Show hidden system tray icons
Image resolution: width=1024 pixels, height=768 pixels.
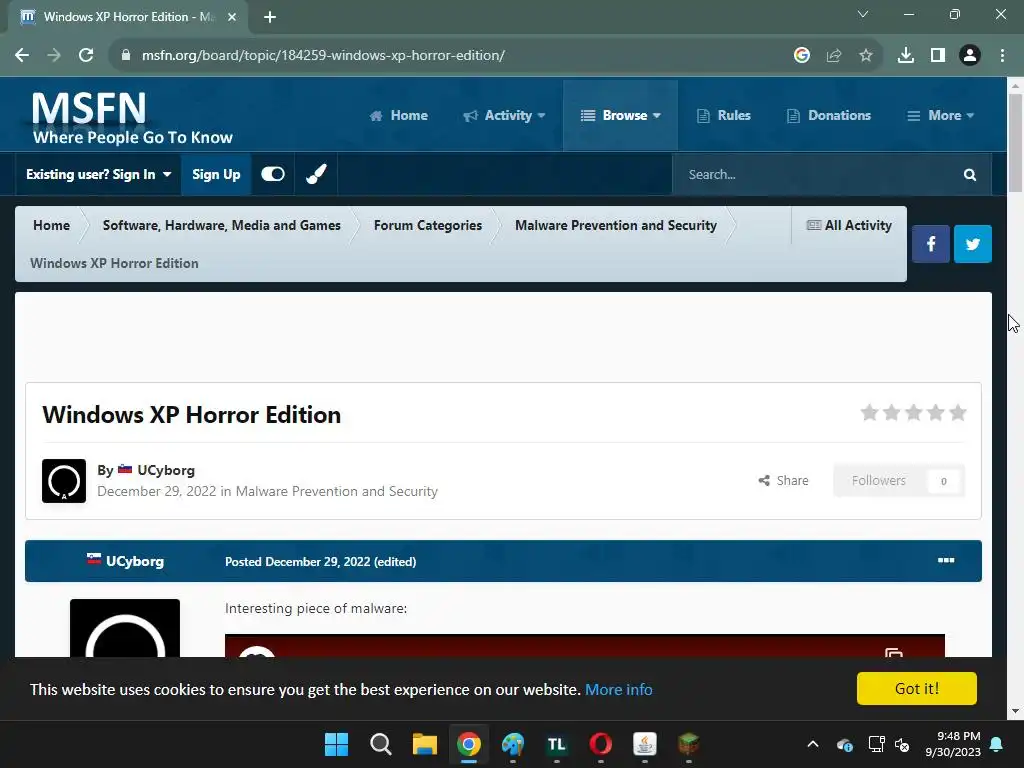(812, 744)
